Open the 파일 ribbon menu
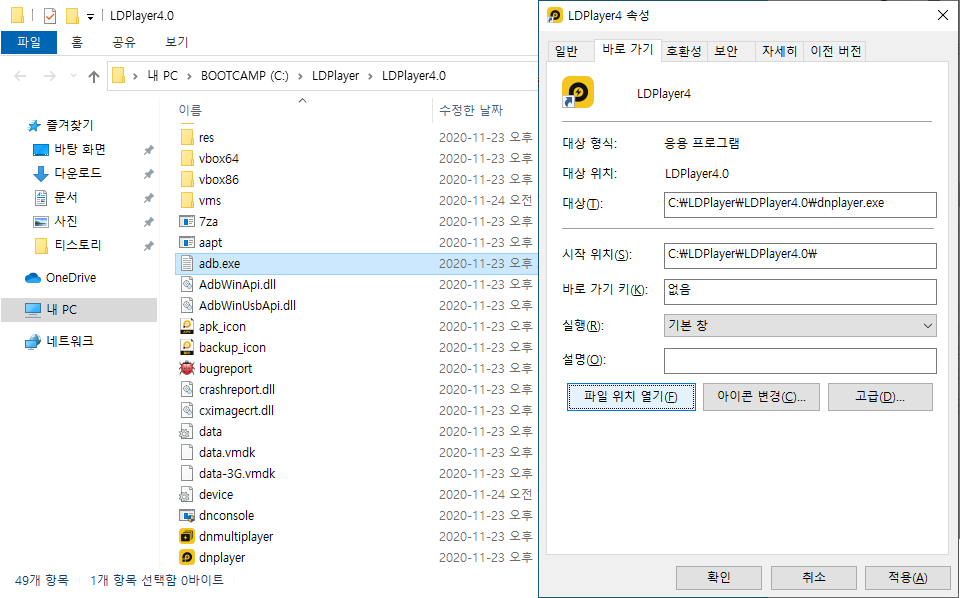 [29, 42]
